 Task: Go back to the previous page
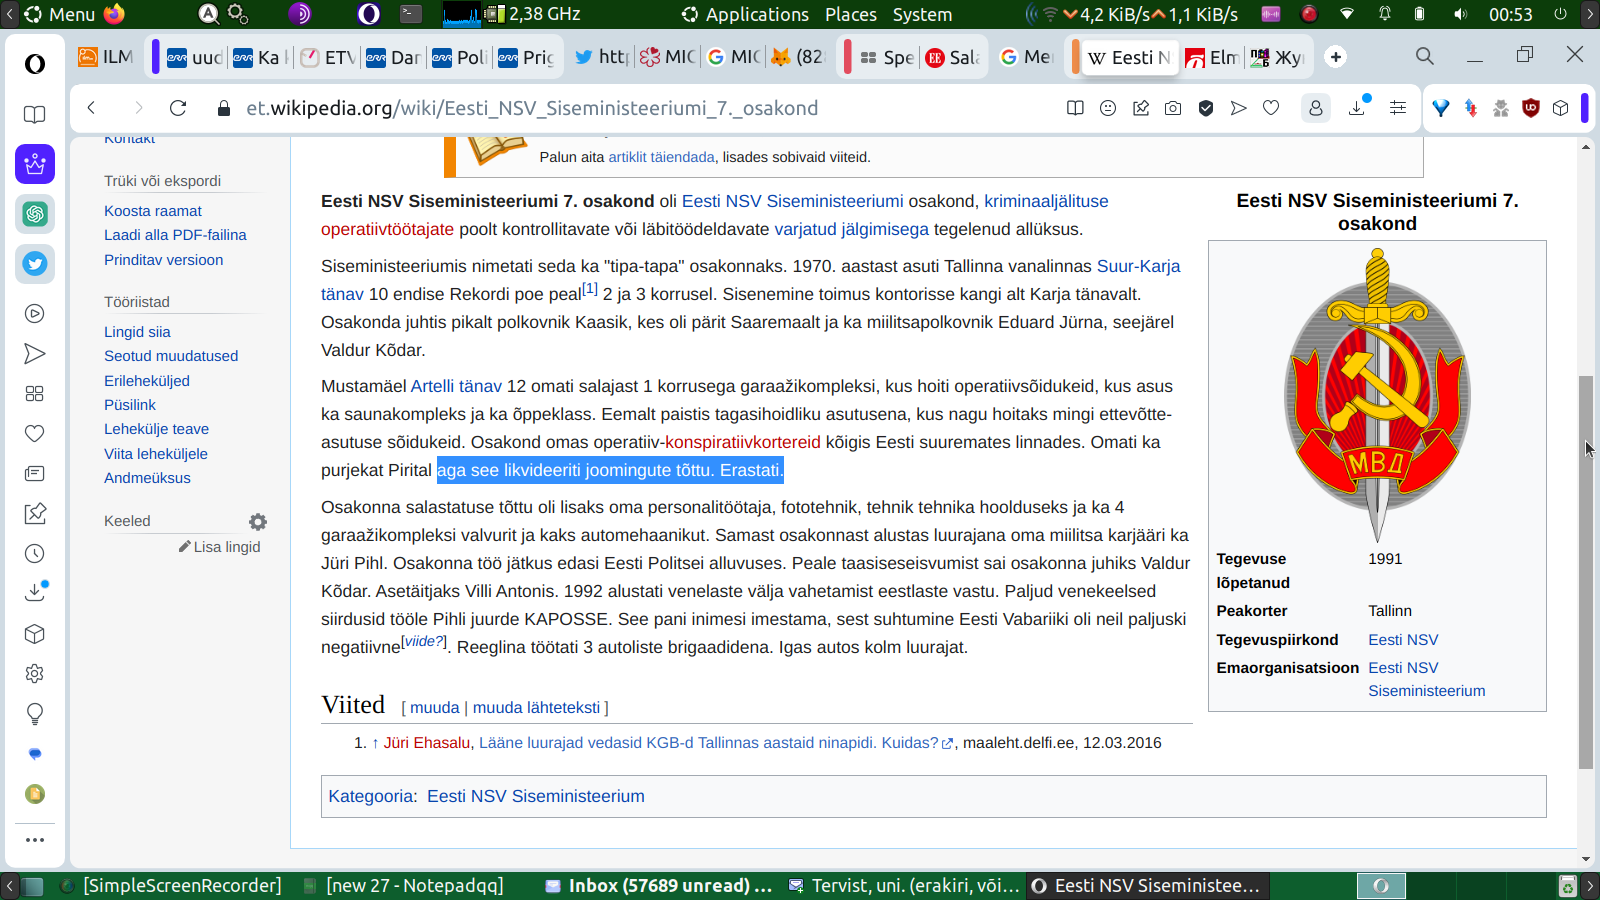pos(91,108)
